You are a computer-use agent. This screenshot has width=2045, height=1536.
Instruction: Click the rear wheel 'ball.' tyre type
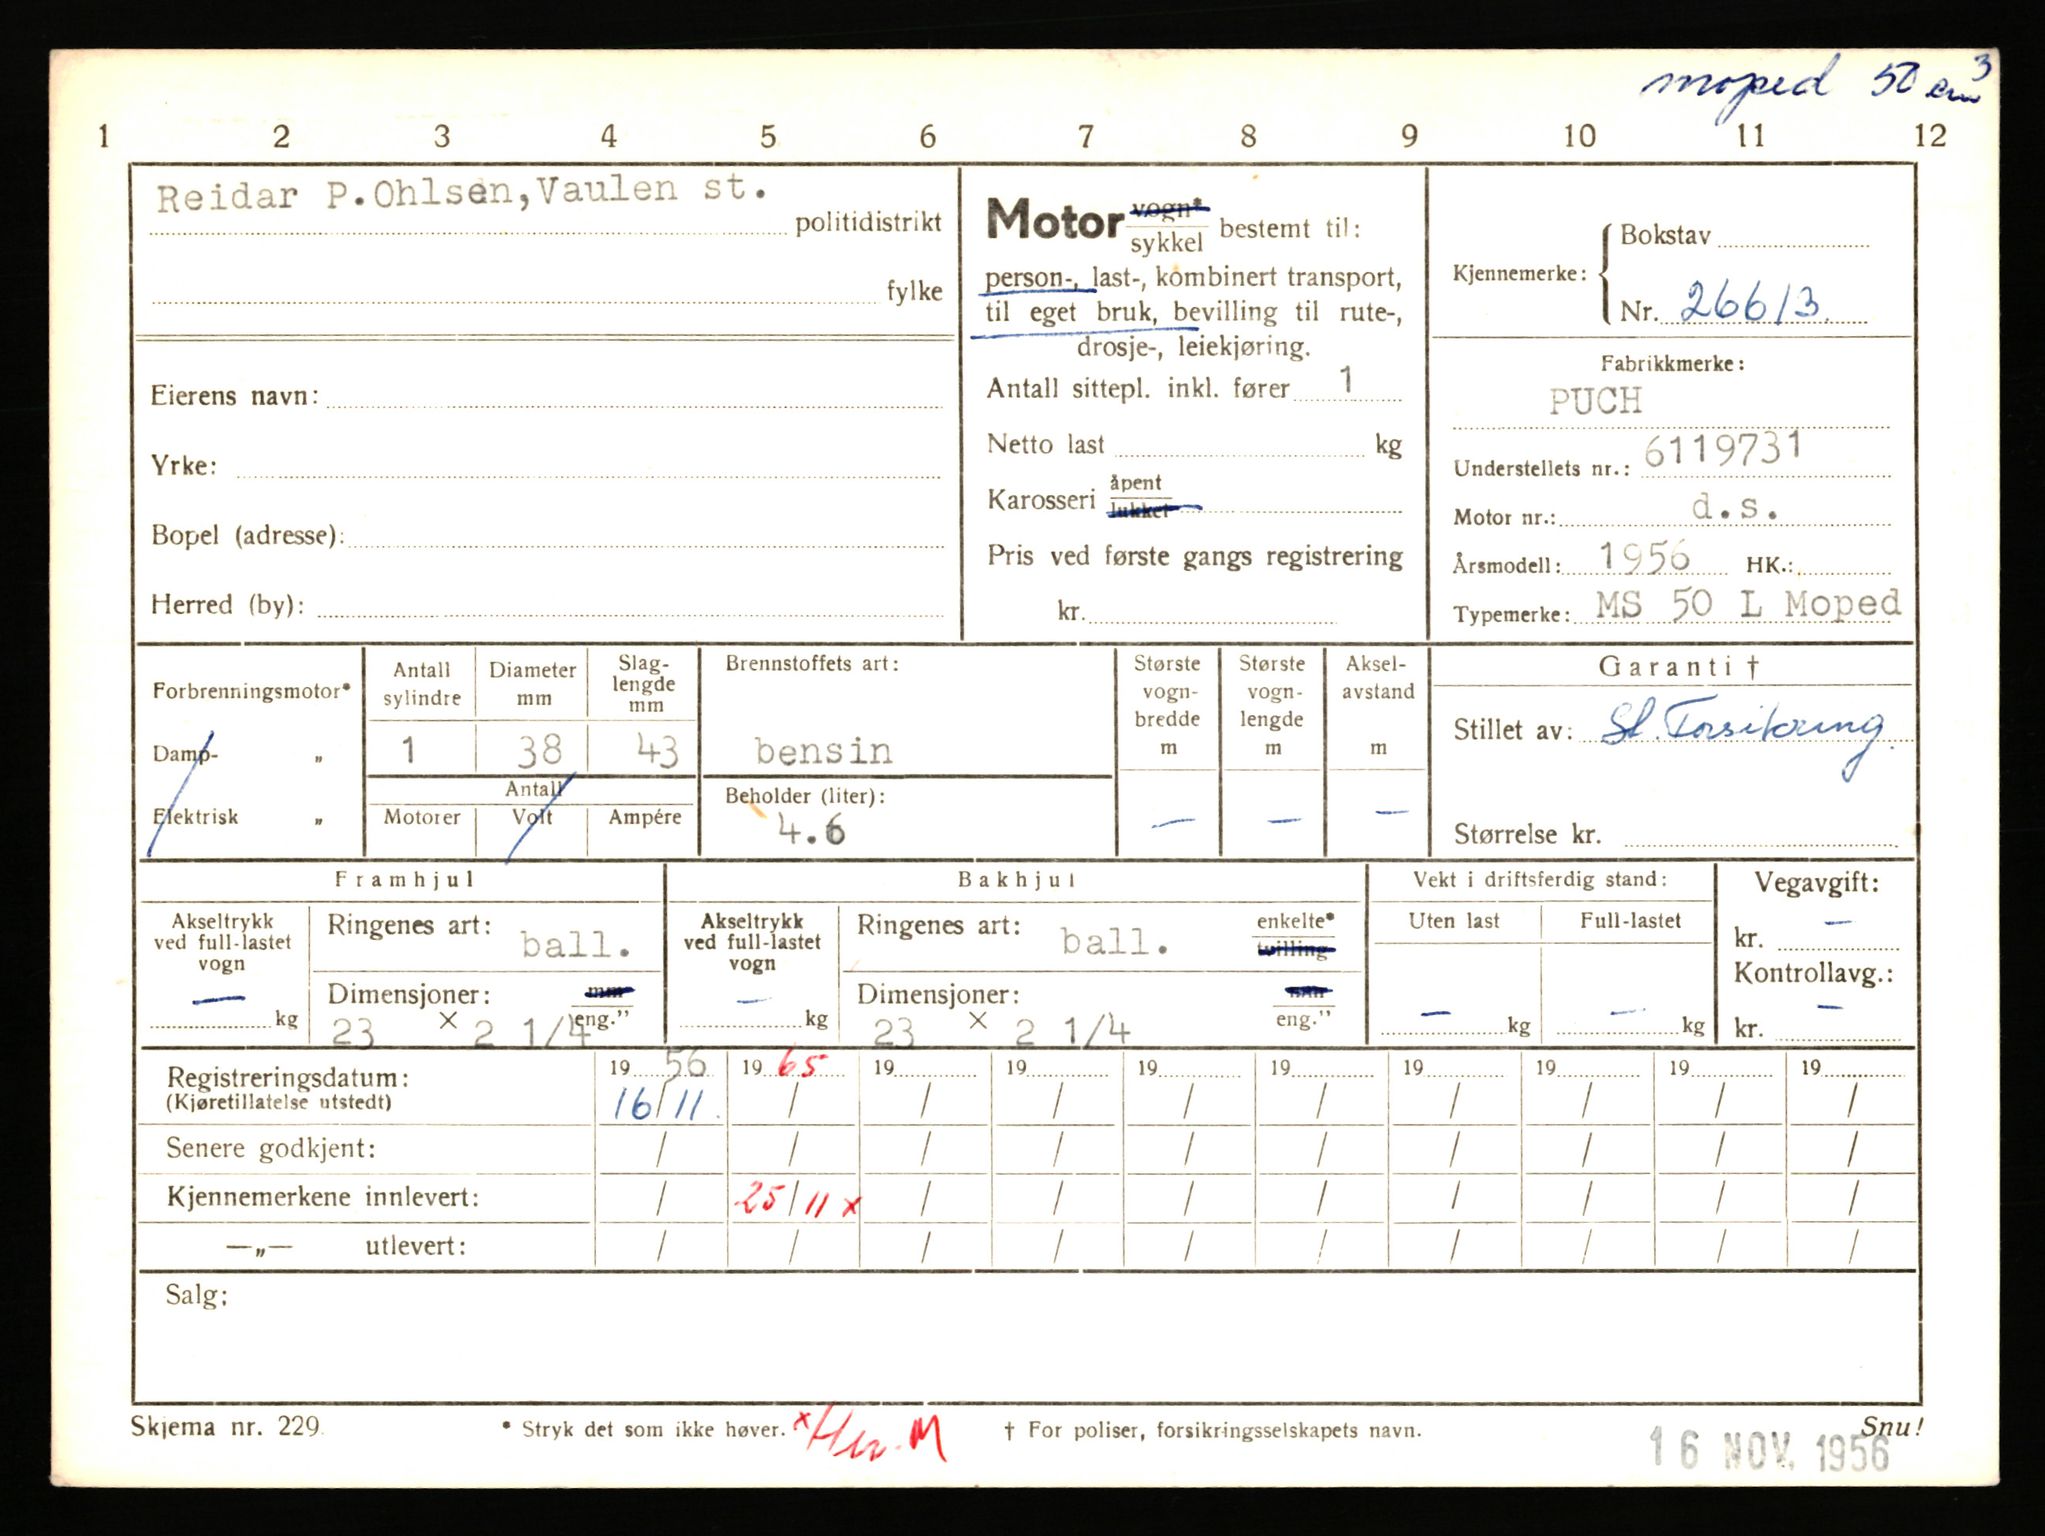(1114, 941)
